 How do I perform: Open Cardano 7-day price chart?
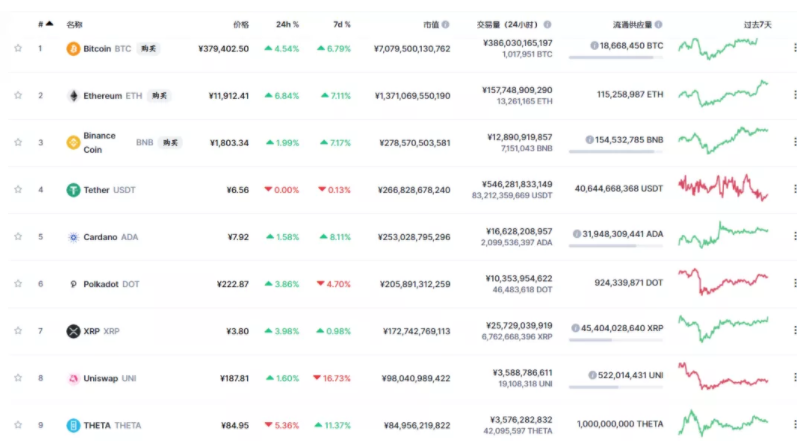tap(723, 235)
